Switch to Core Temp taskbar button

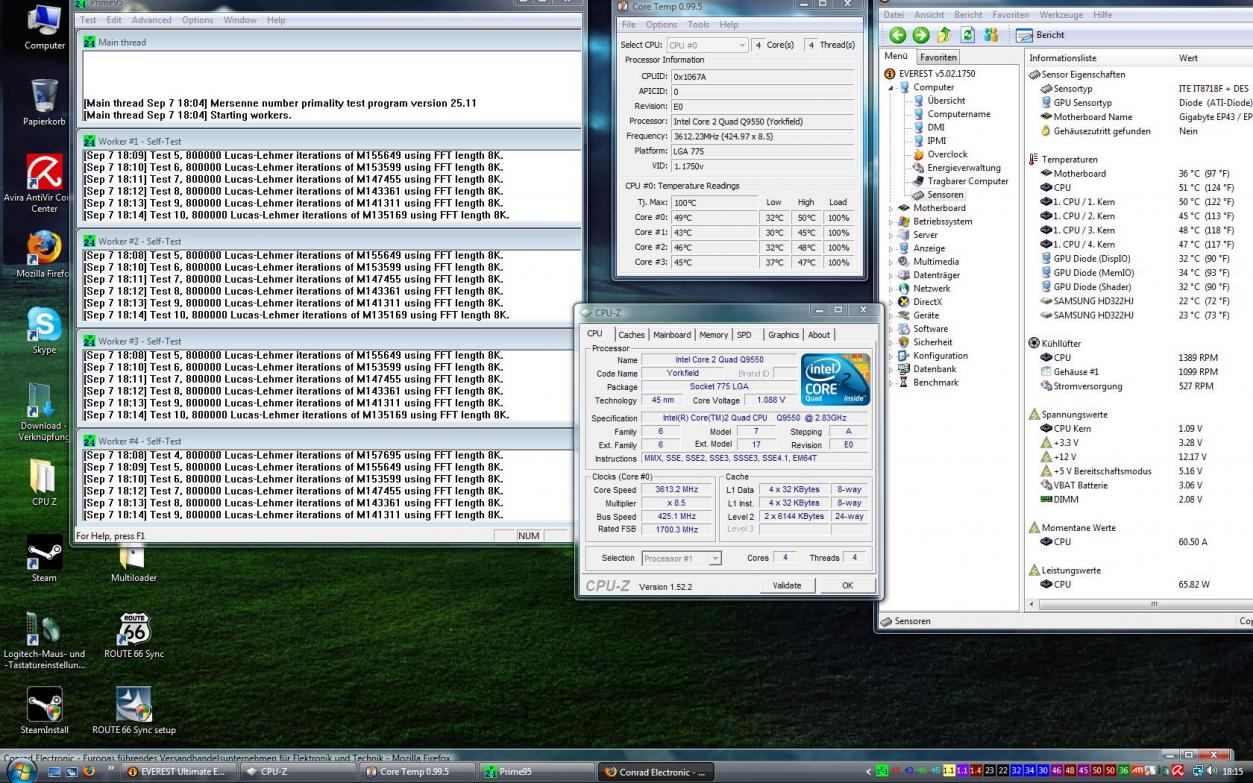(418, 772)
